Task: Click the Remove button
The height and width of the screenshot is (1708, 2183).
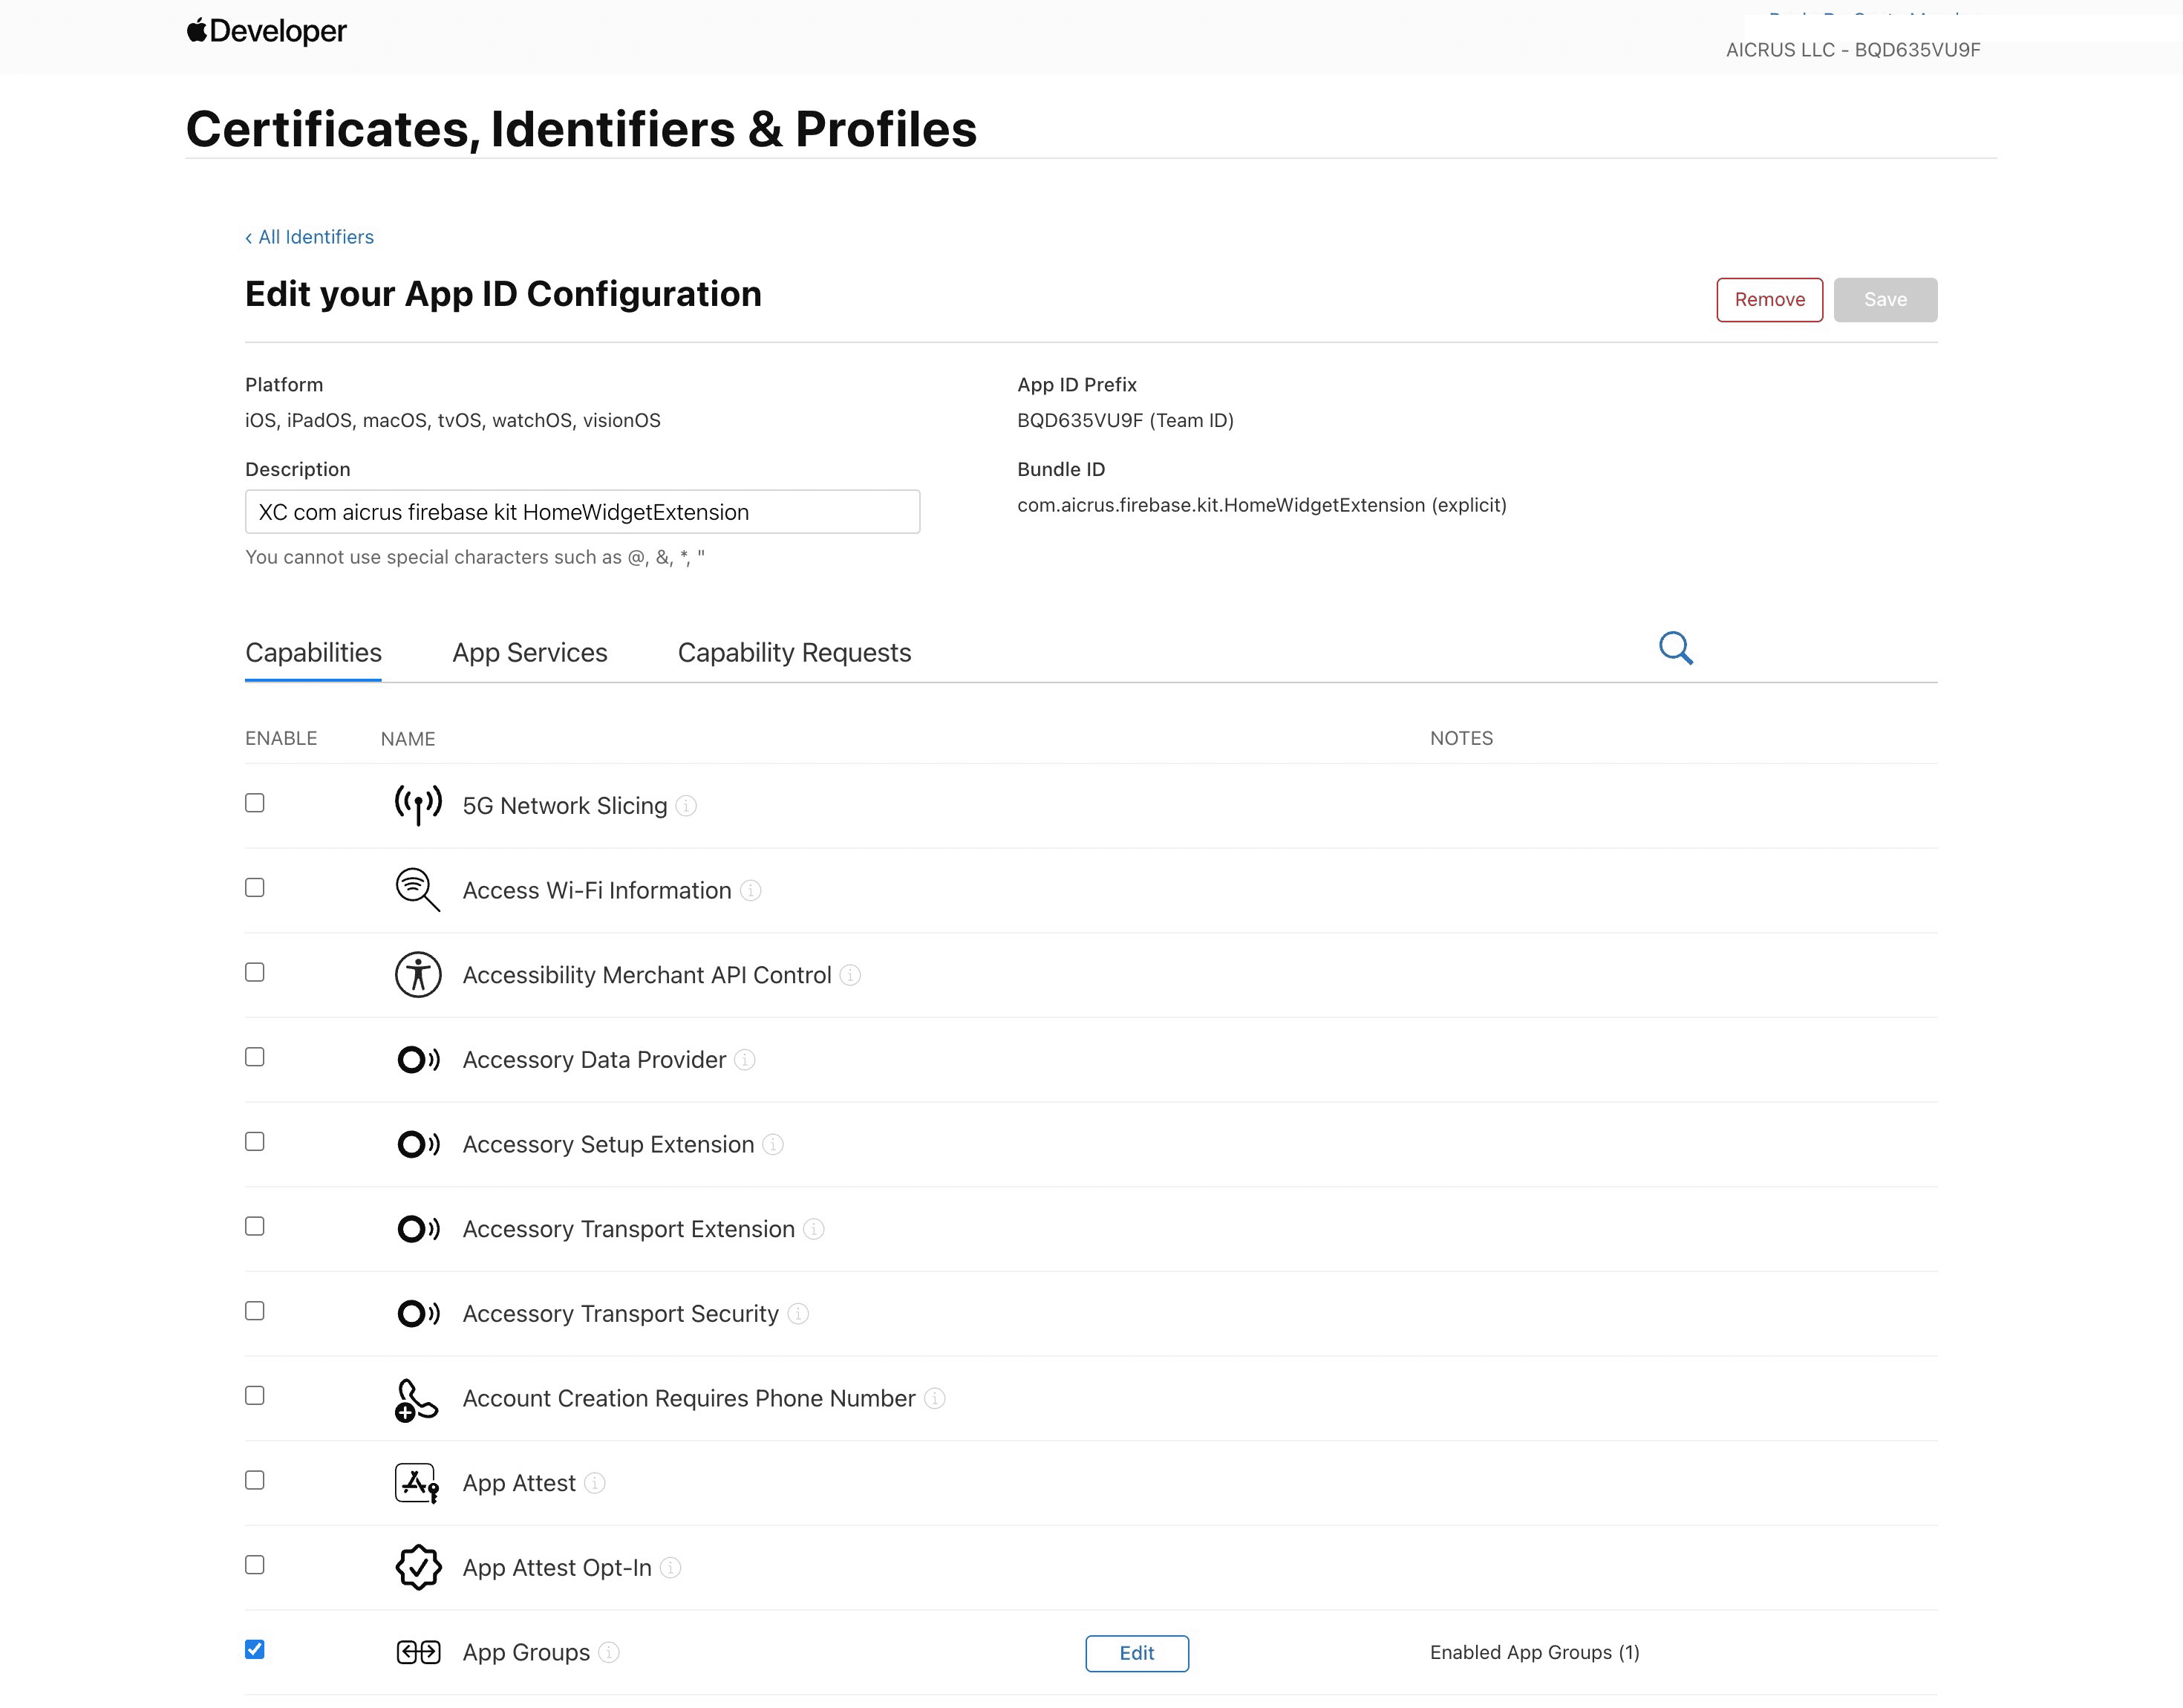Action: coord(1769,300)
